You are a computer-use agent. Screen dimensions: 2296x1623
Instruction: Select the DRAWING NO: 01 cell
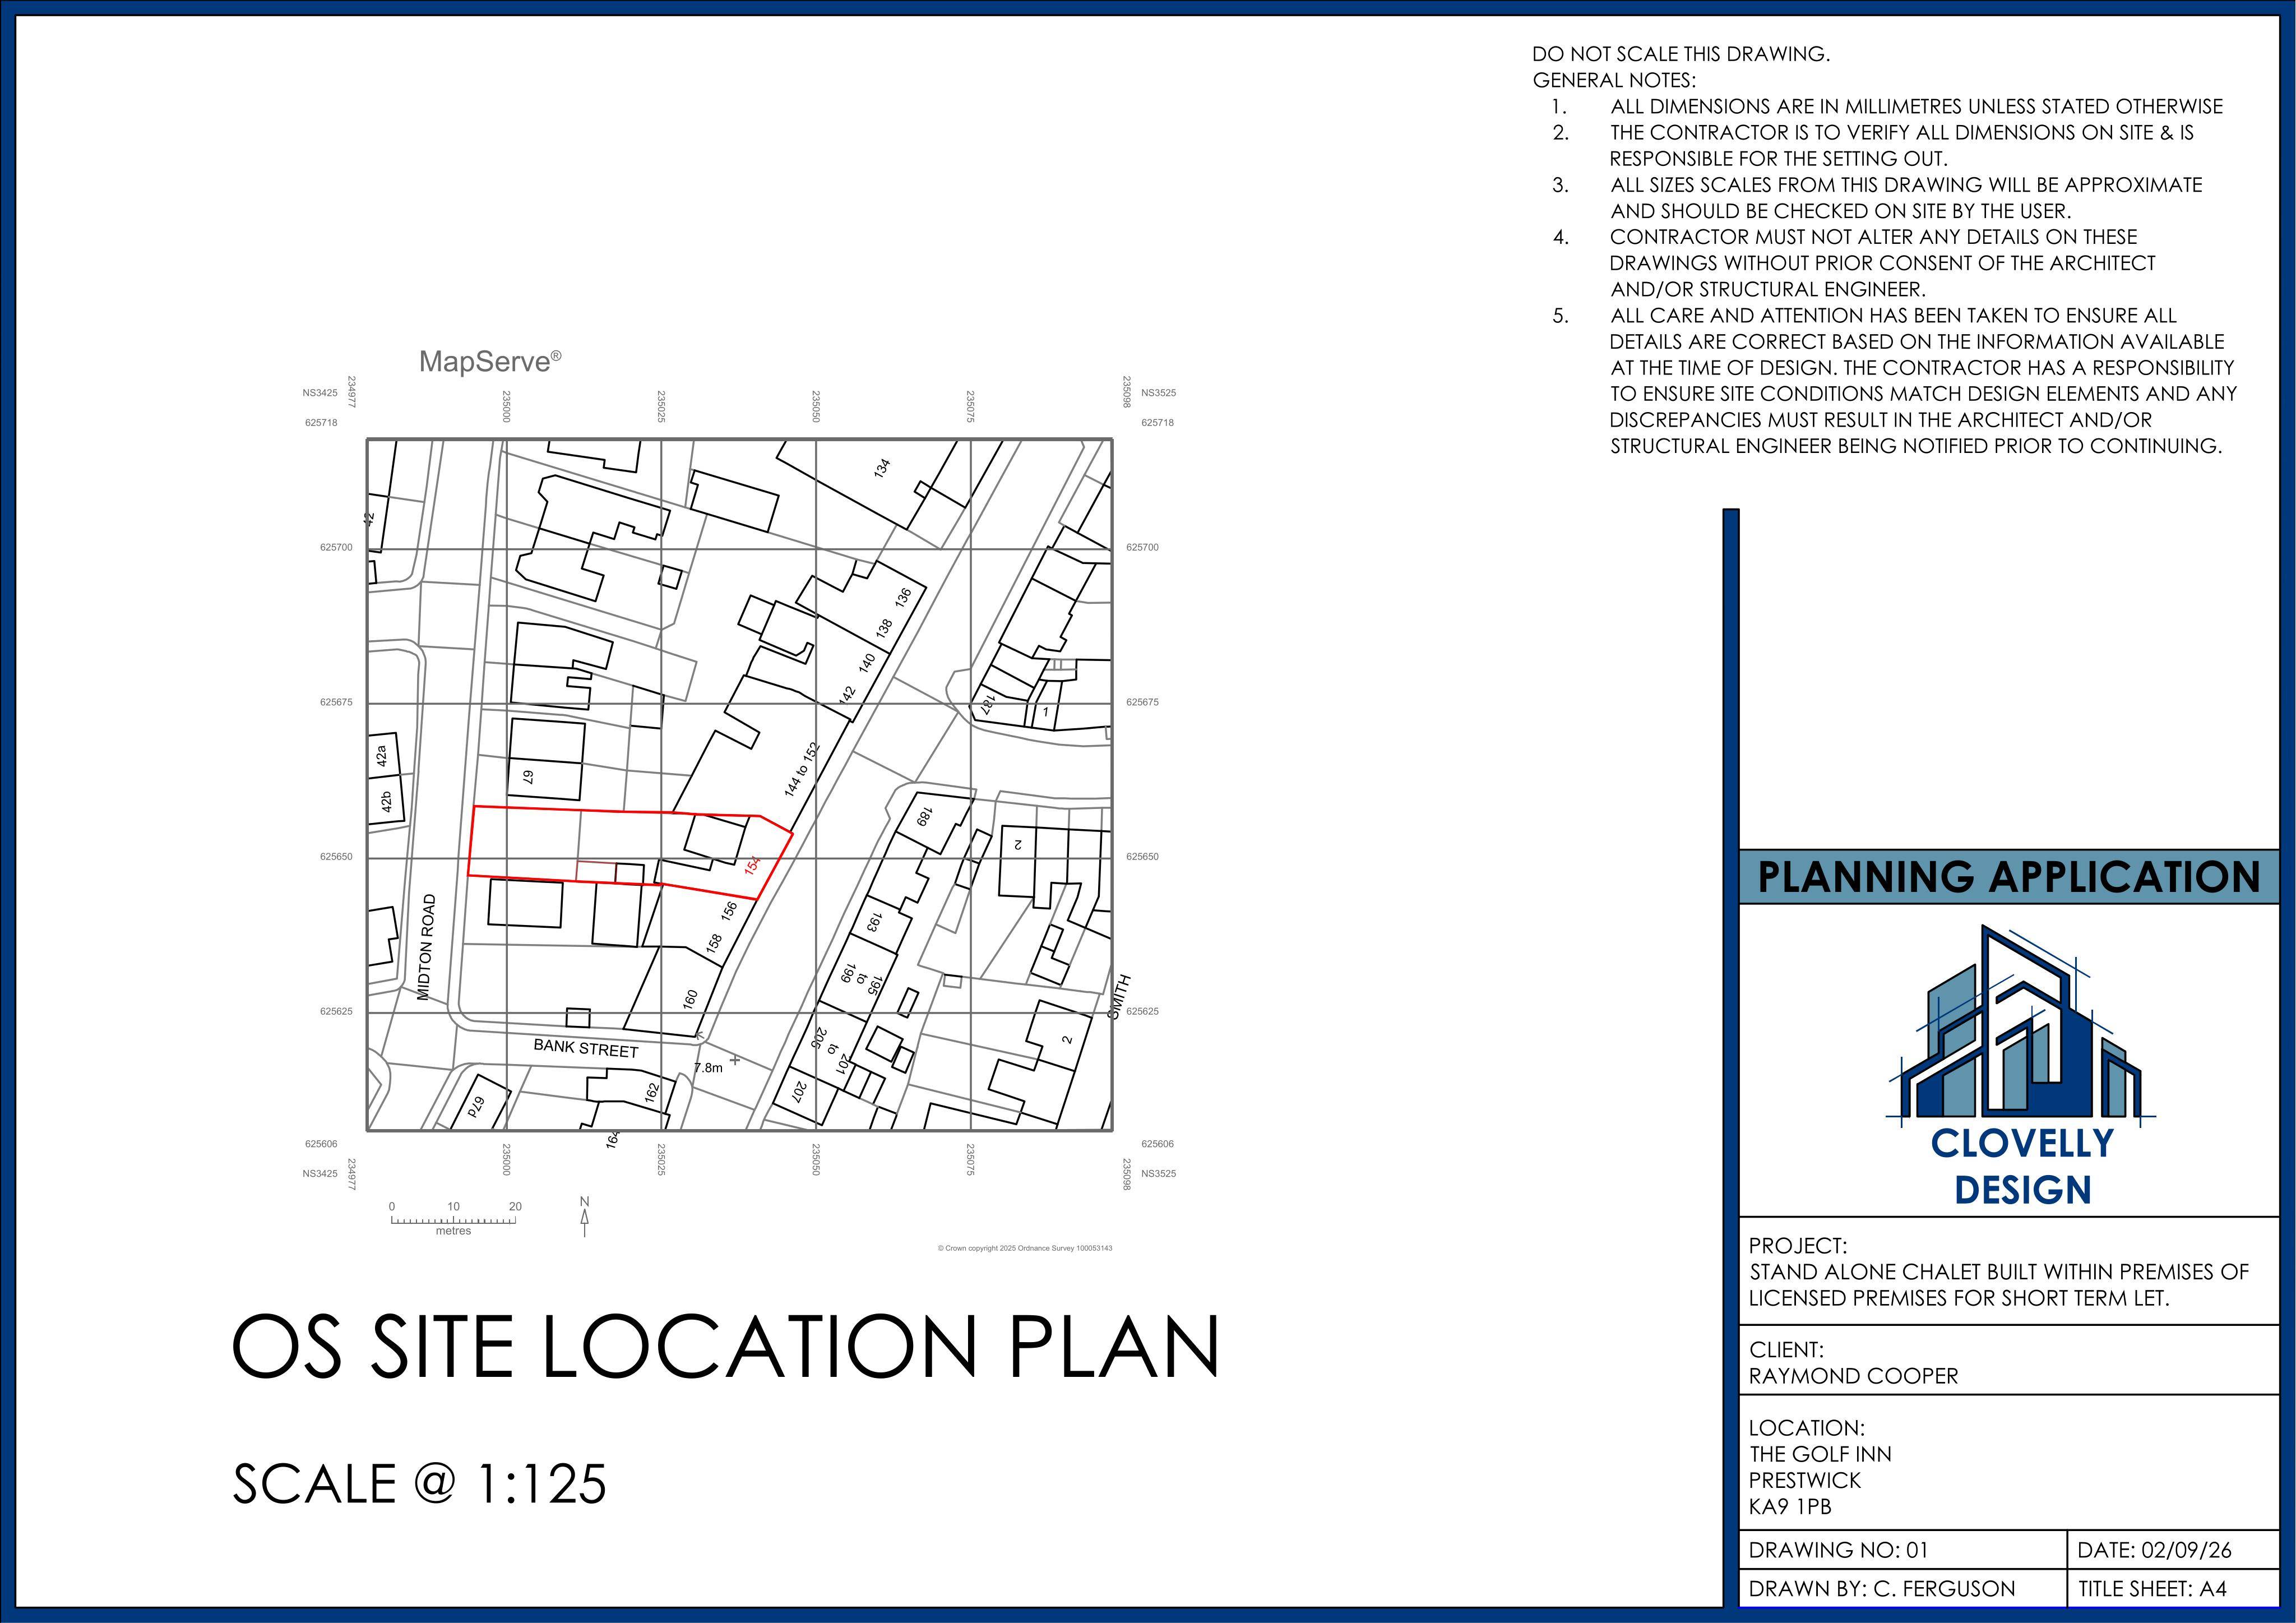[x=1903, y=1550]
